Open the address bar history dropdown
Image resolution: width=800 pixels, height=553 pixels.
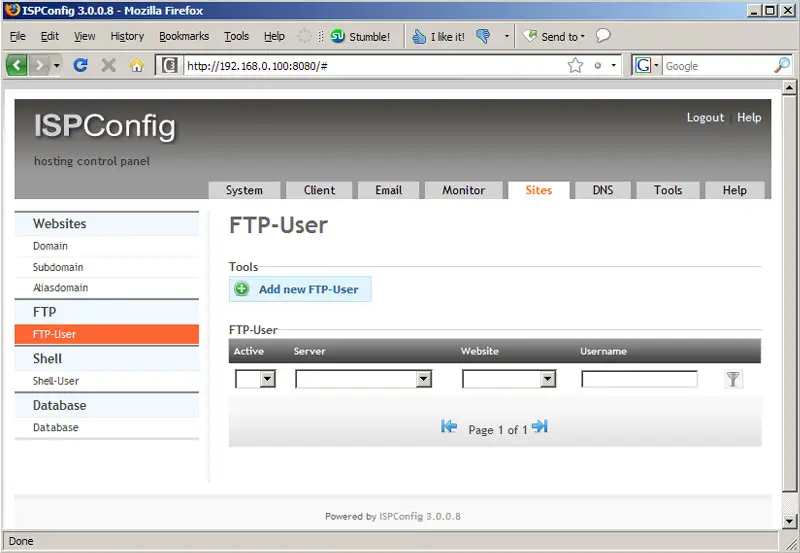click(x=613, y=65)
